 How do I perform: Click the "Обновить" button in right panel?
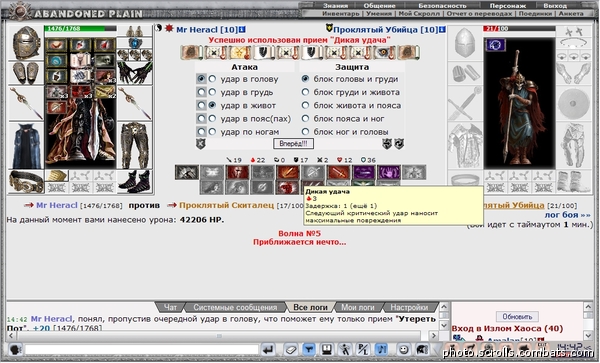click(x=517, y=317)
